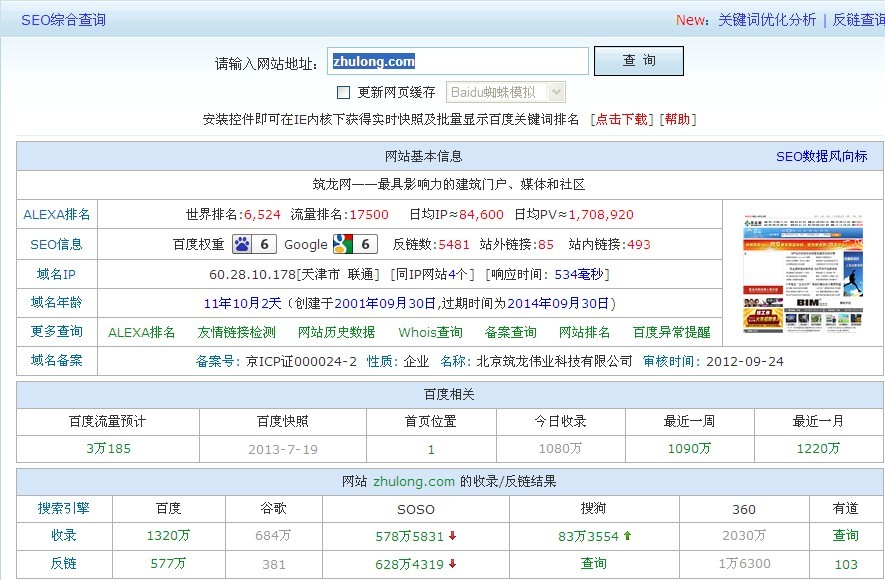885x580 pixels.
Task: Open the Baidu蜘蛛模拟 dropdown
Action: [506, 93]
